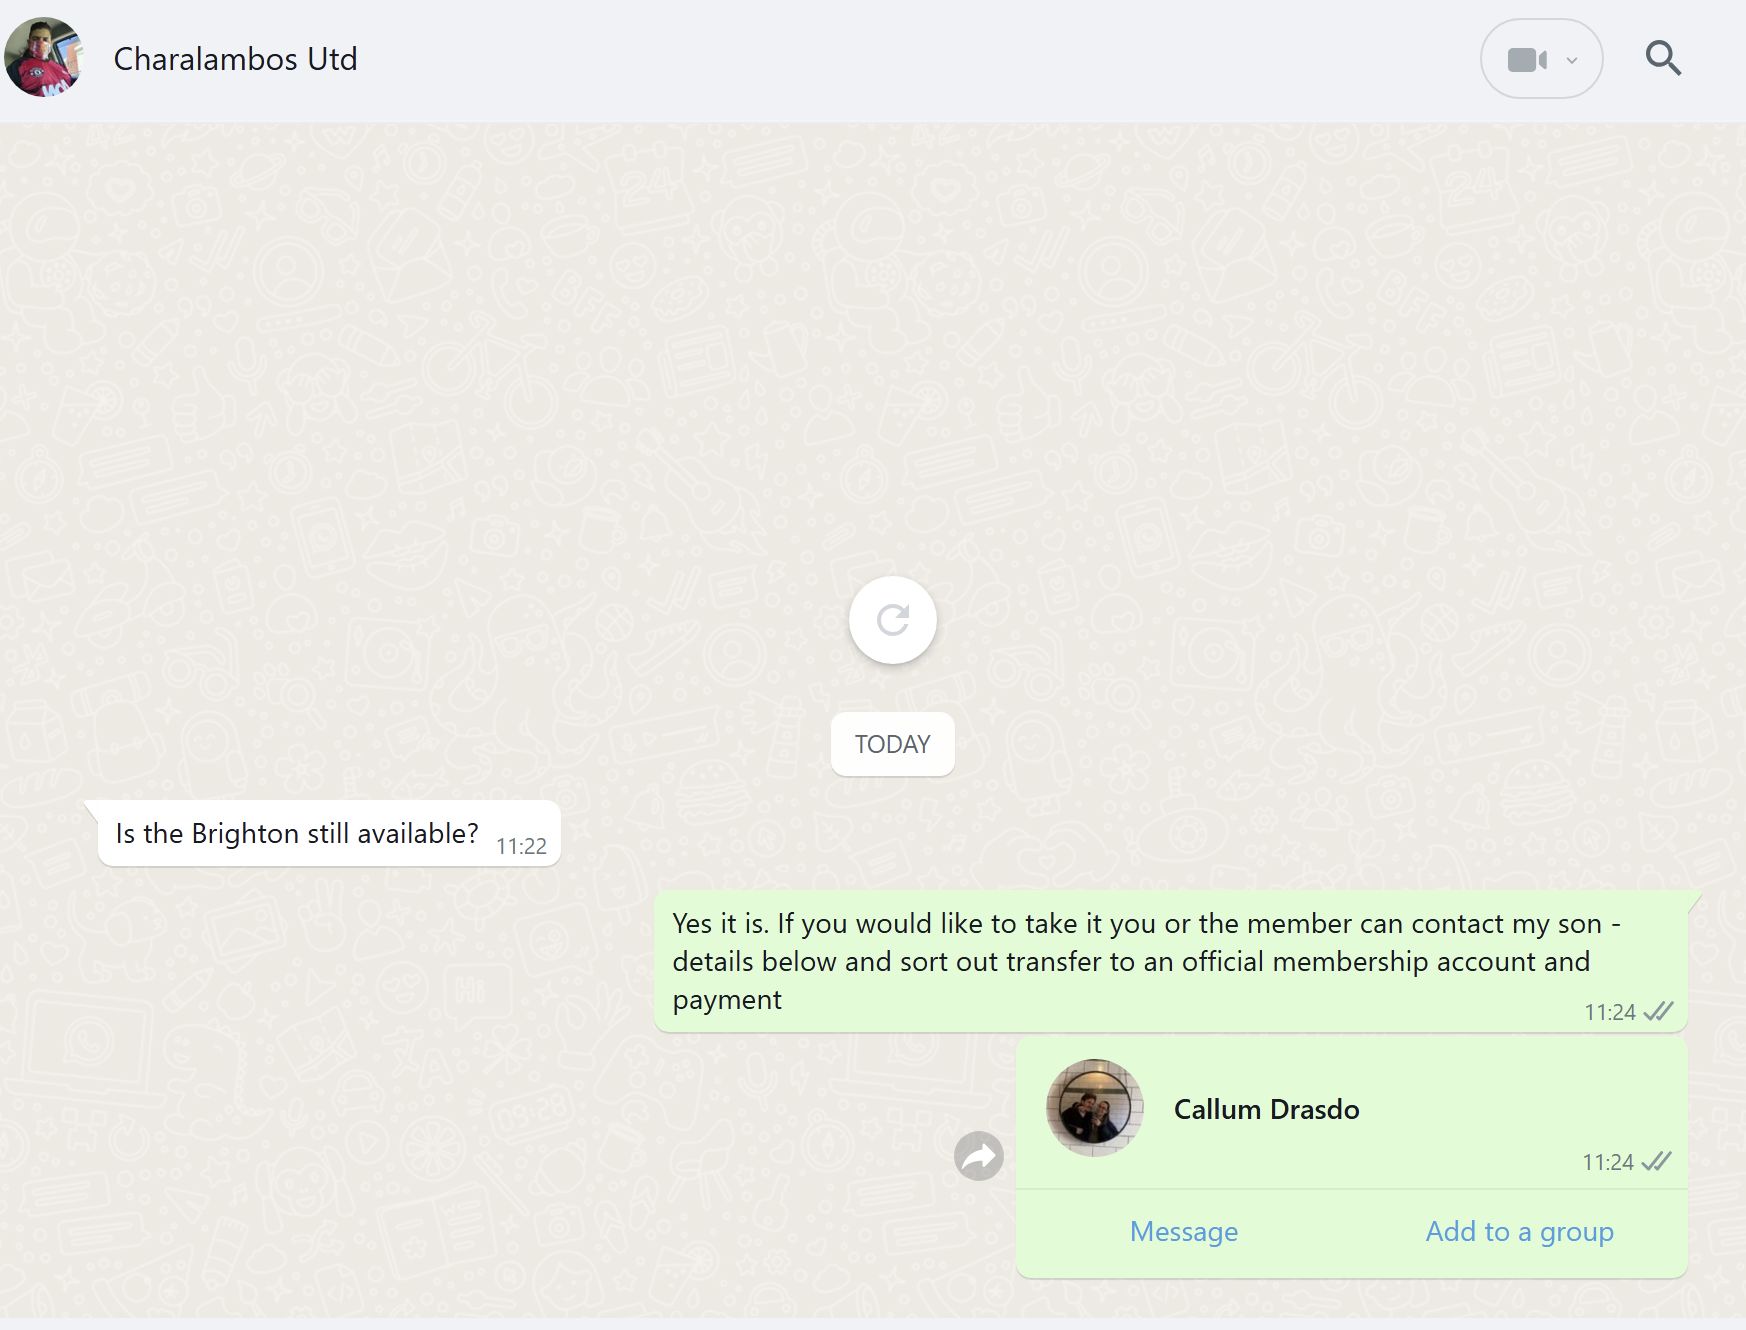The width and height of the screenshot is (1746, 1330).
Task: Open the chat search magnifier
Action: (x=1663, y=58)
